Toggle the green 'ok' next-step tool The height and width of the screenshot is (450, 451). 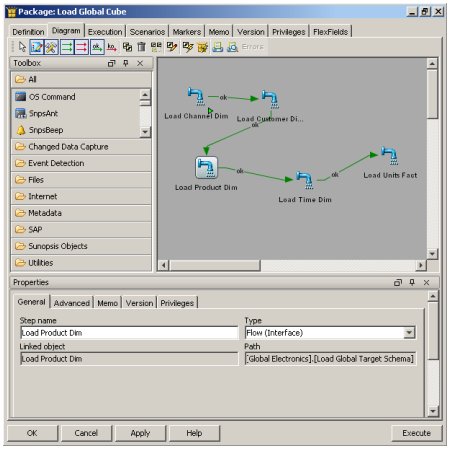(97, 47)
